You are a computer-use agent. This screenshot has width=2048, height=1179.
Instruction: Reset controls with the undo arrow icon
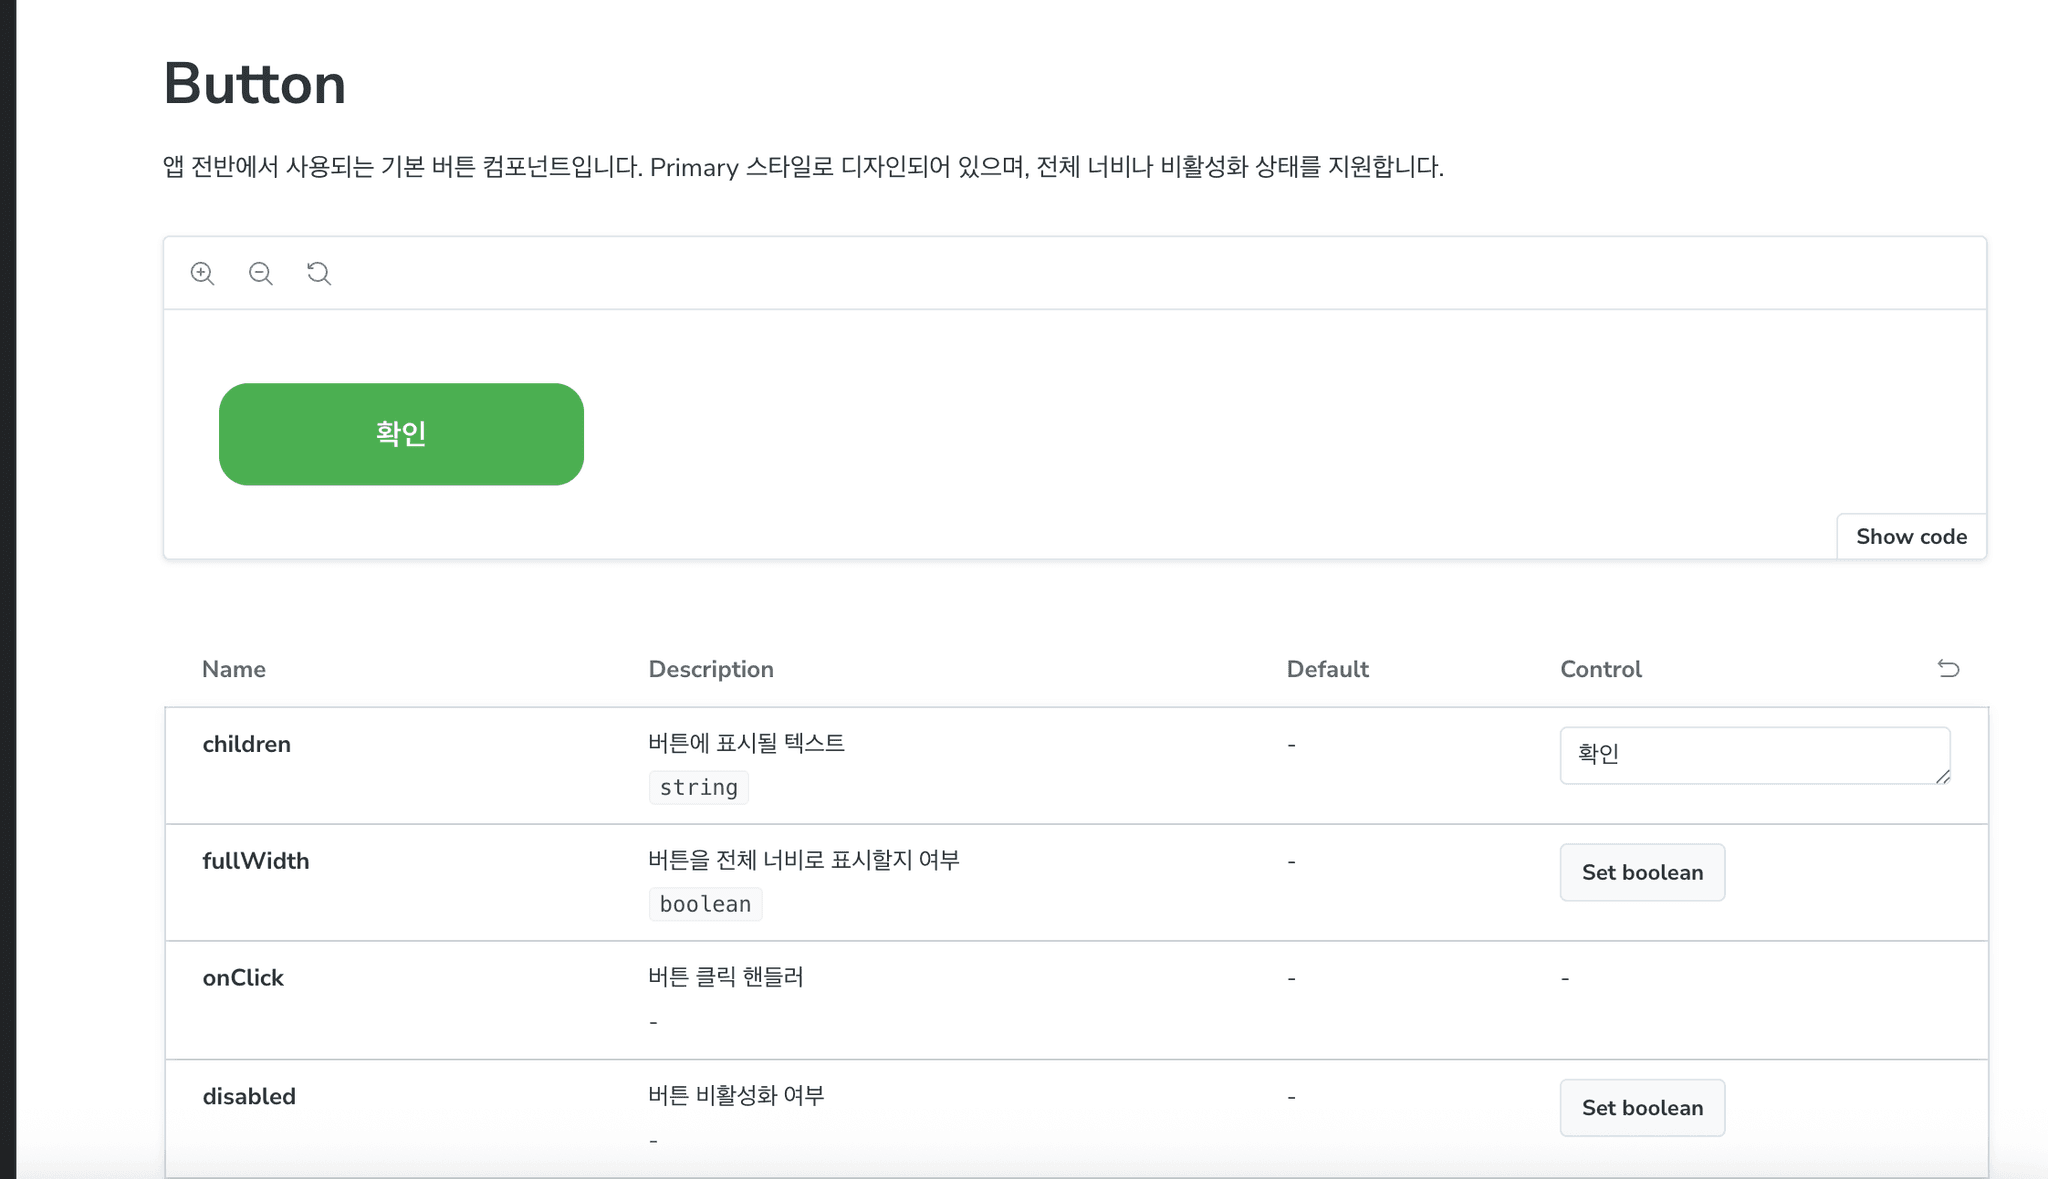point(1948,668)
